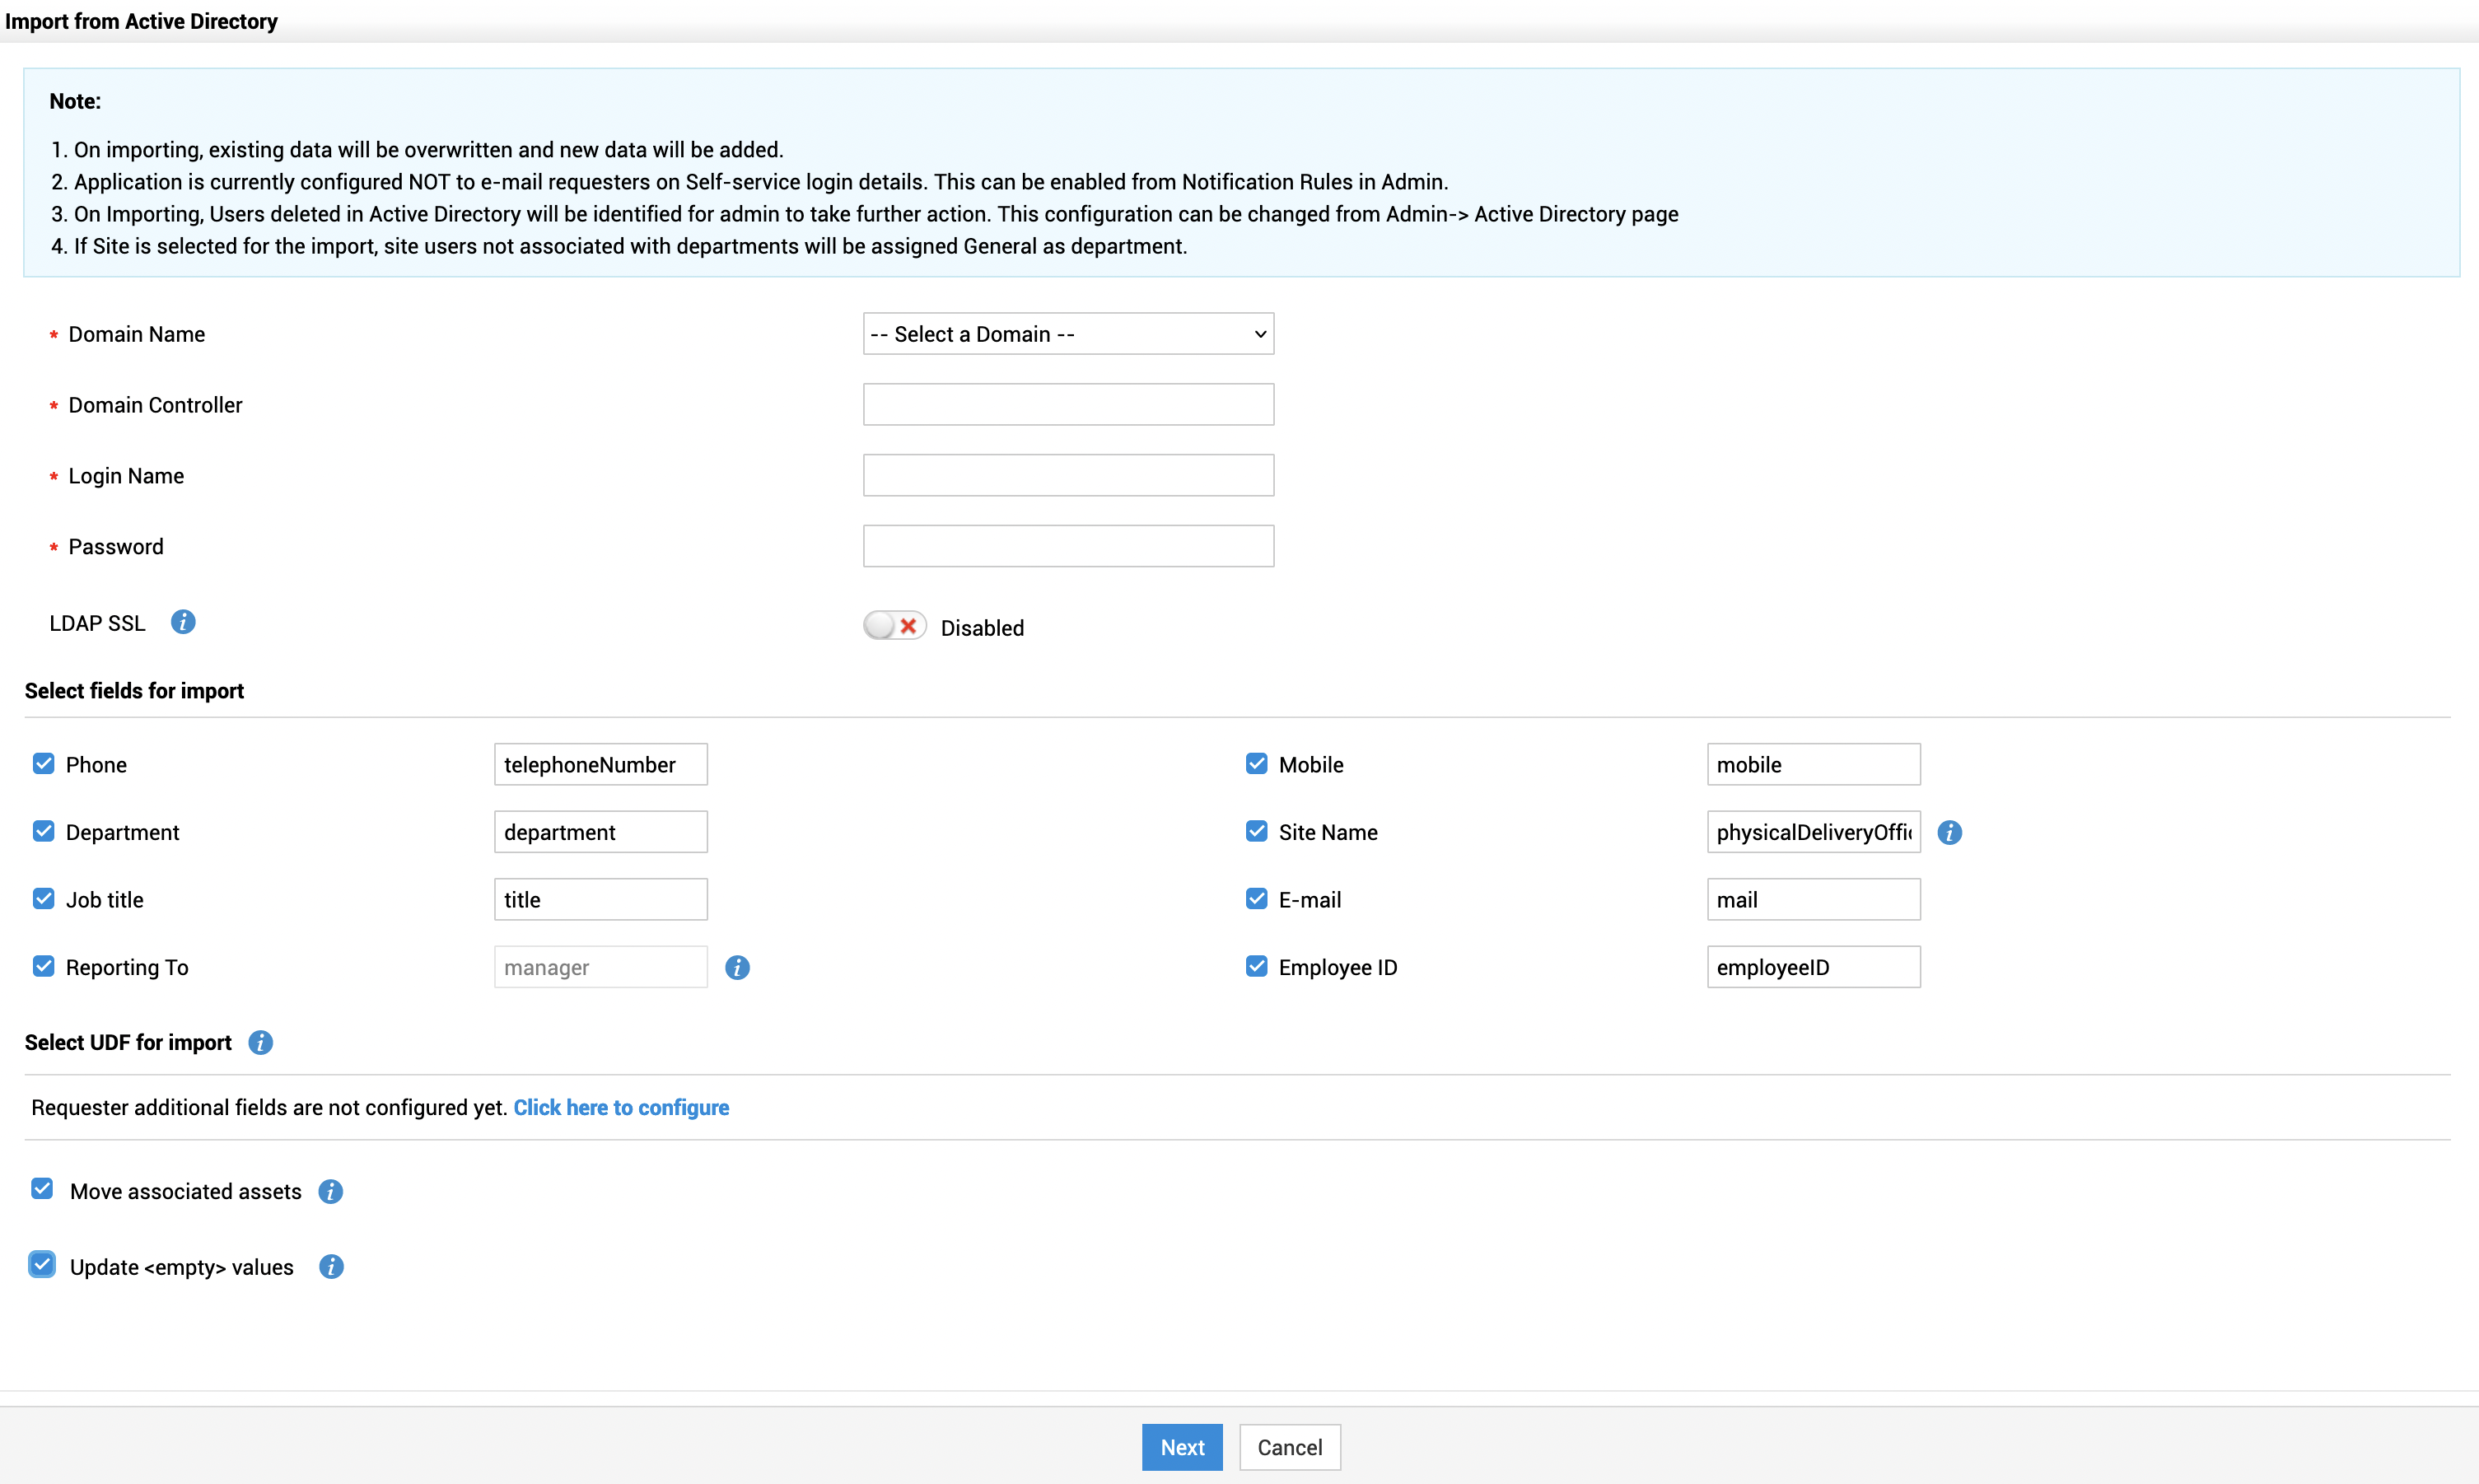Uncheck the Job title checkbox
Viewport: 2479px width, 1484px height.
coord(43,899)
